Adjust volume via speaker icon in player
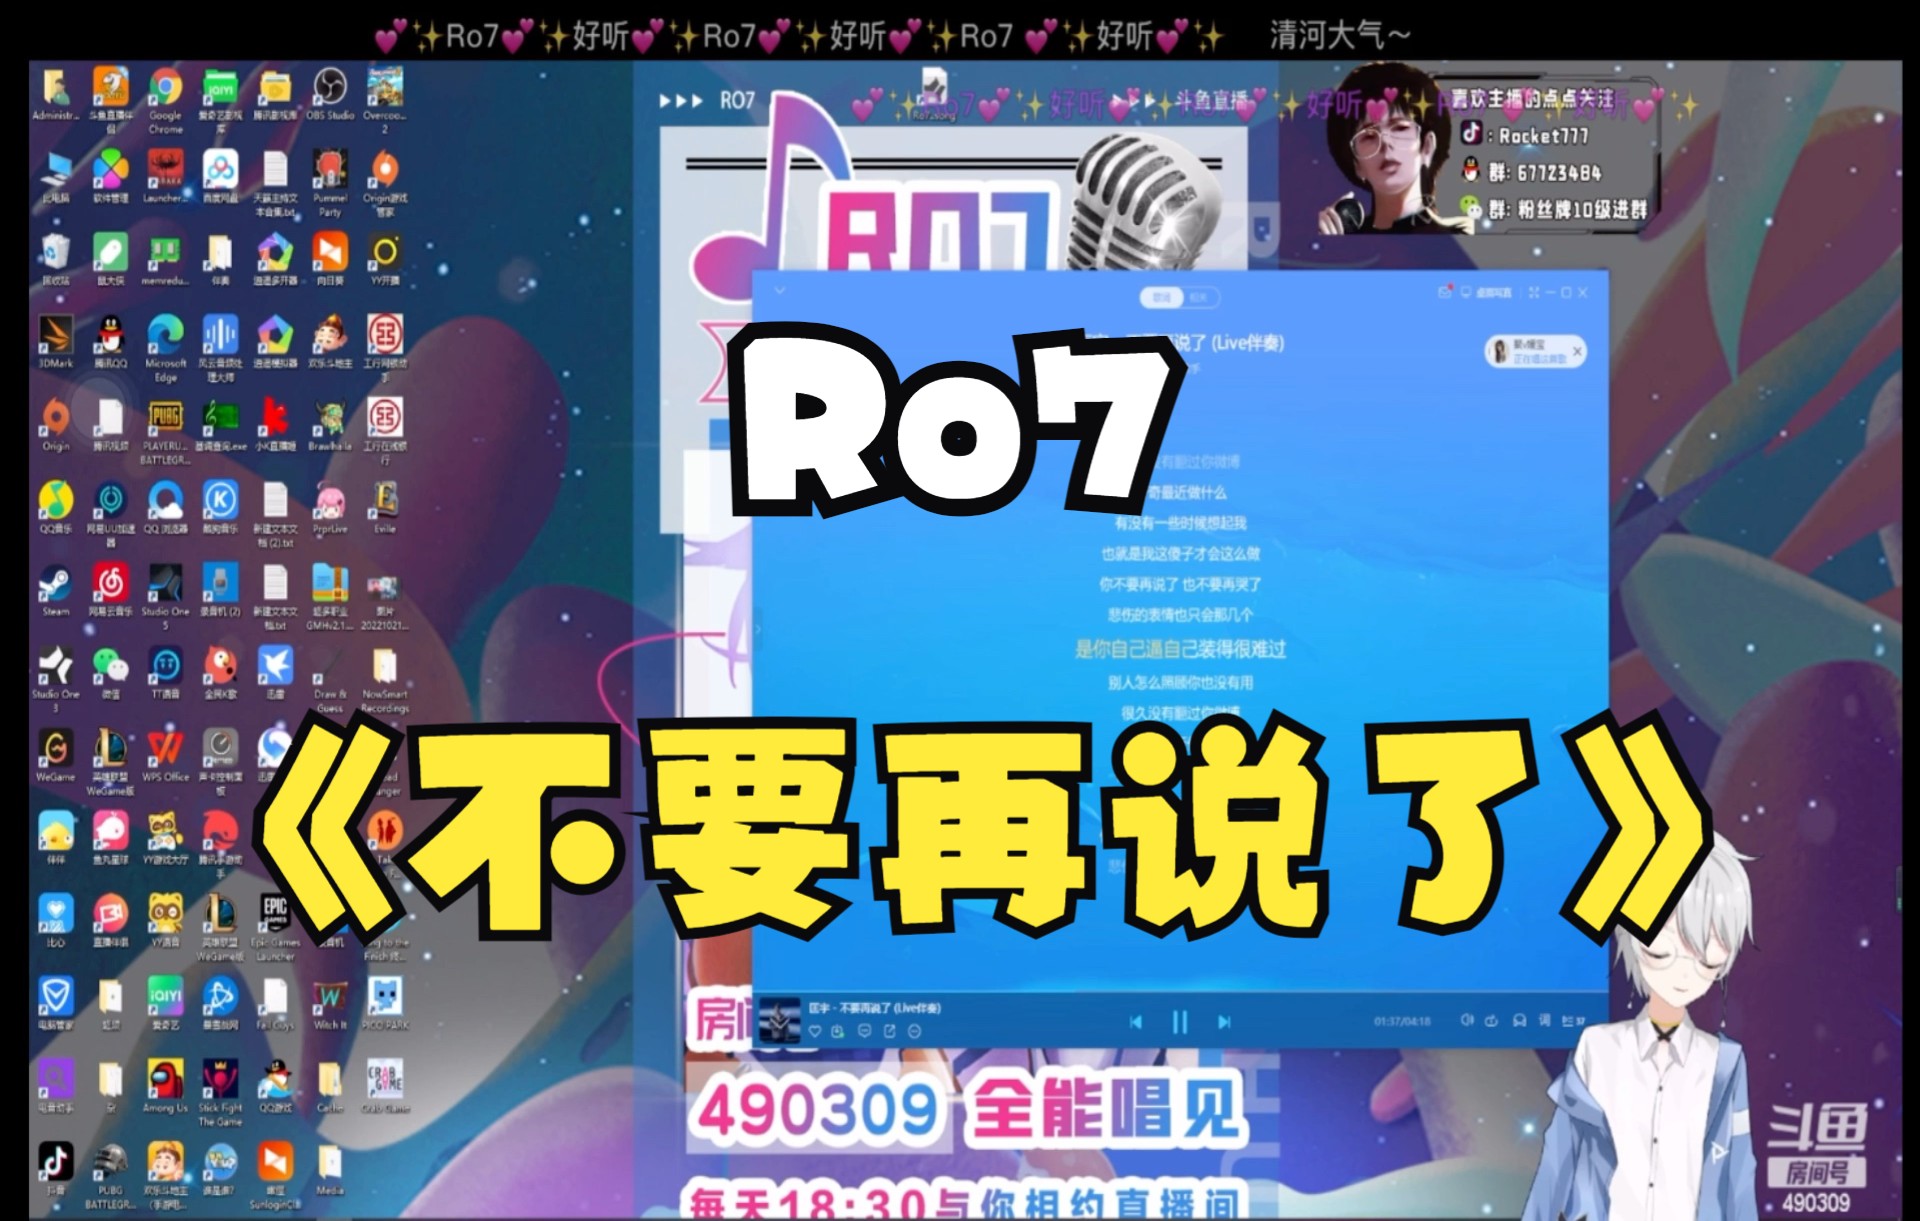Image resolution: width=1920 pixels, height=1221 pixels. click(x=1467, y=1020)
